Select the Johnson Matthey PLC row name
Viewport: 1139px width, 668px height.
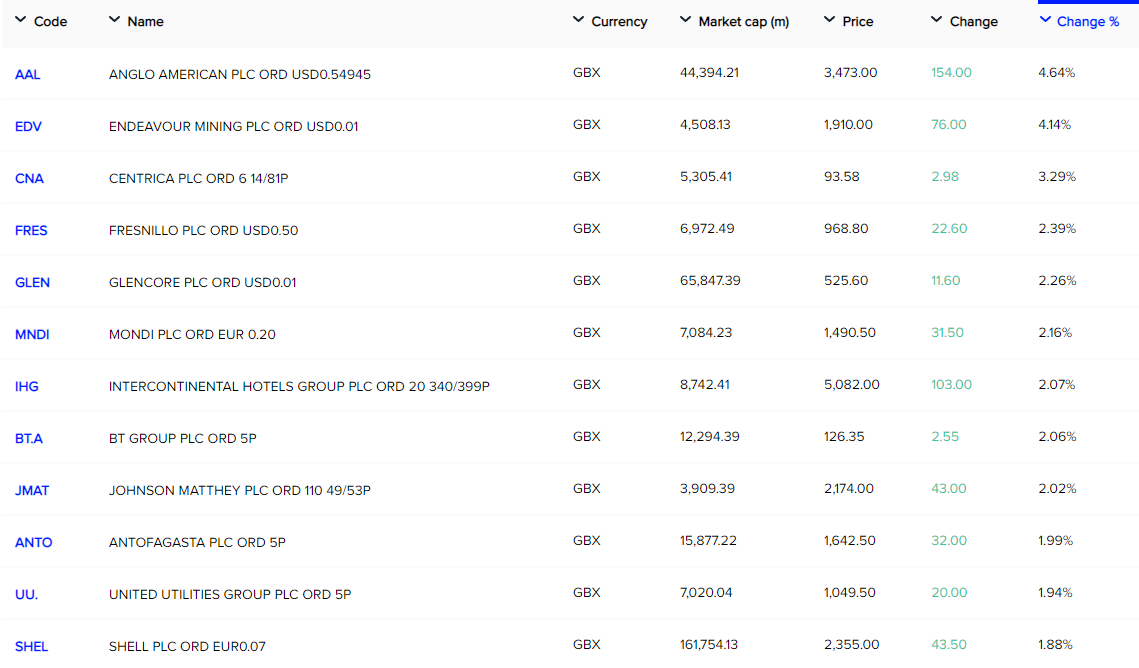point(240,491)
